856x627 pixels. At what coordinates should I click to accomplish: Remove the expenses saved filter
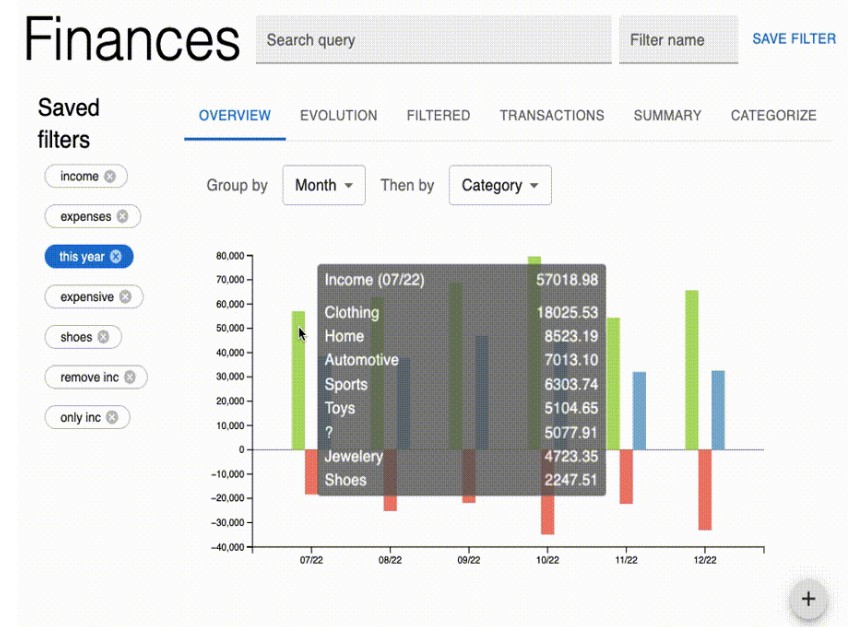click(x=120, y=216)
